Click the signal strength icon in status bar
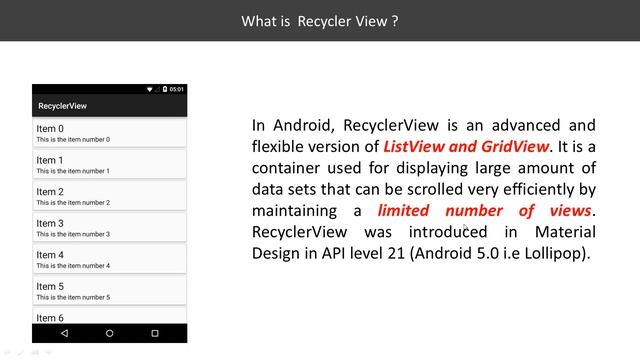Image resolution: width=640 pixels, height=360 pixels. [x=158, y=89]
